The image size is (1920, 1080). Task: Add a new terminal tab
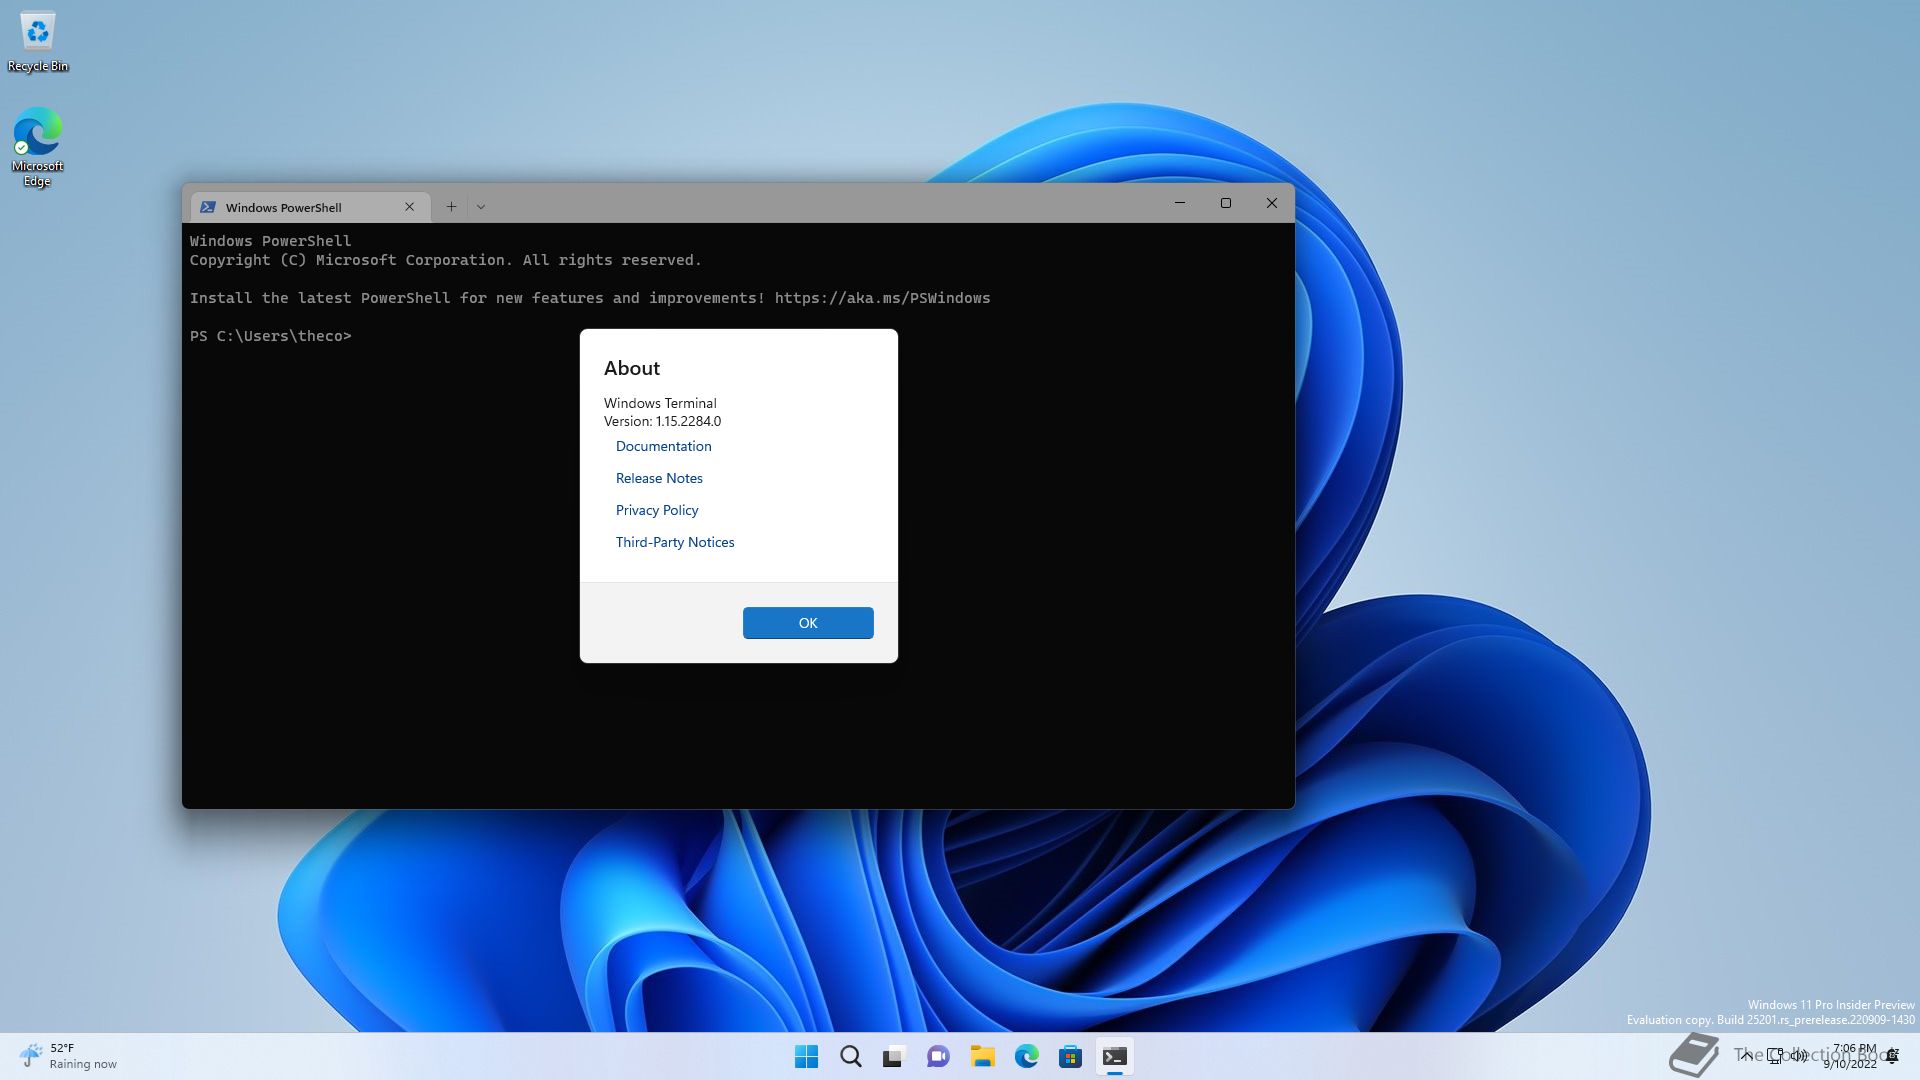tap(451, 207)
